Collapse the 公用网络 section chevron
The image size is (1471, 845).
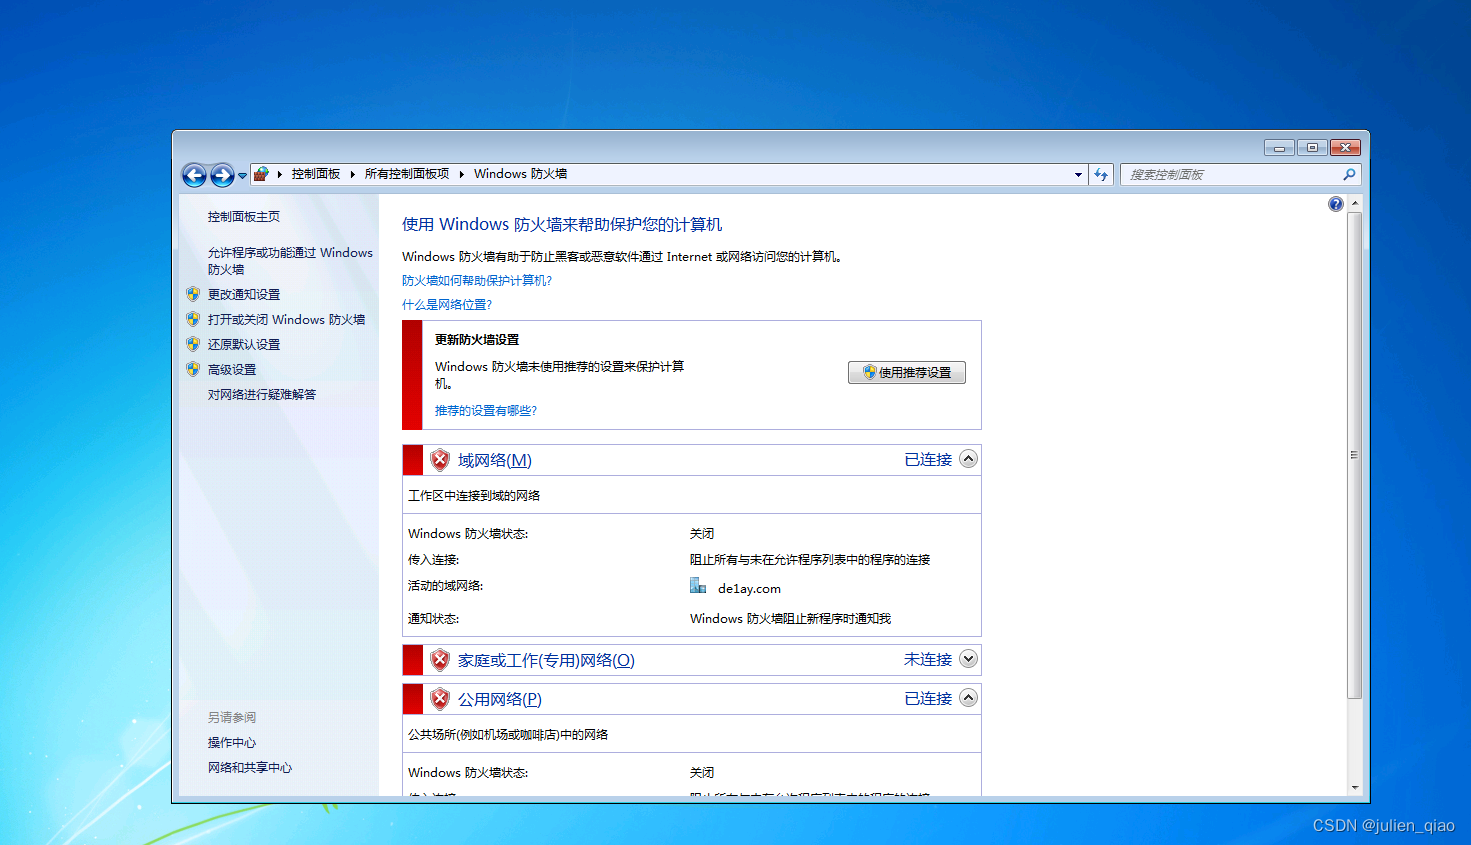968,698
